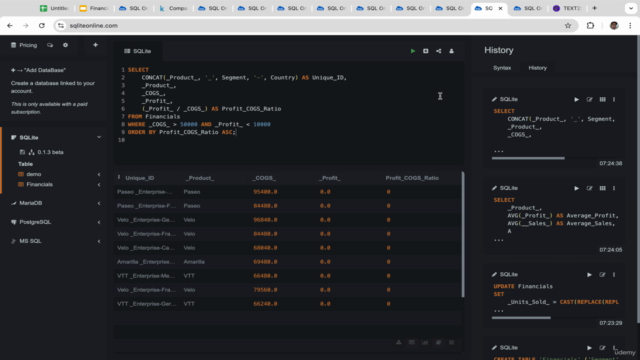This screenshot has width=640, height=360.
Task: Open the Chrome three-dot menu
Action: point(630,26)
